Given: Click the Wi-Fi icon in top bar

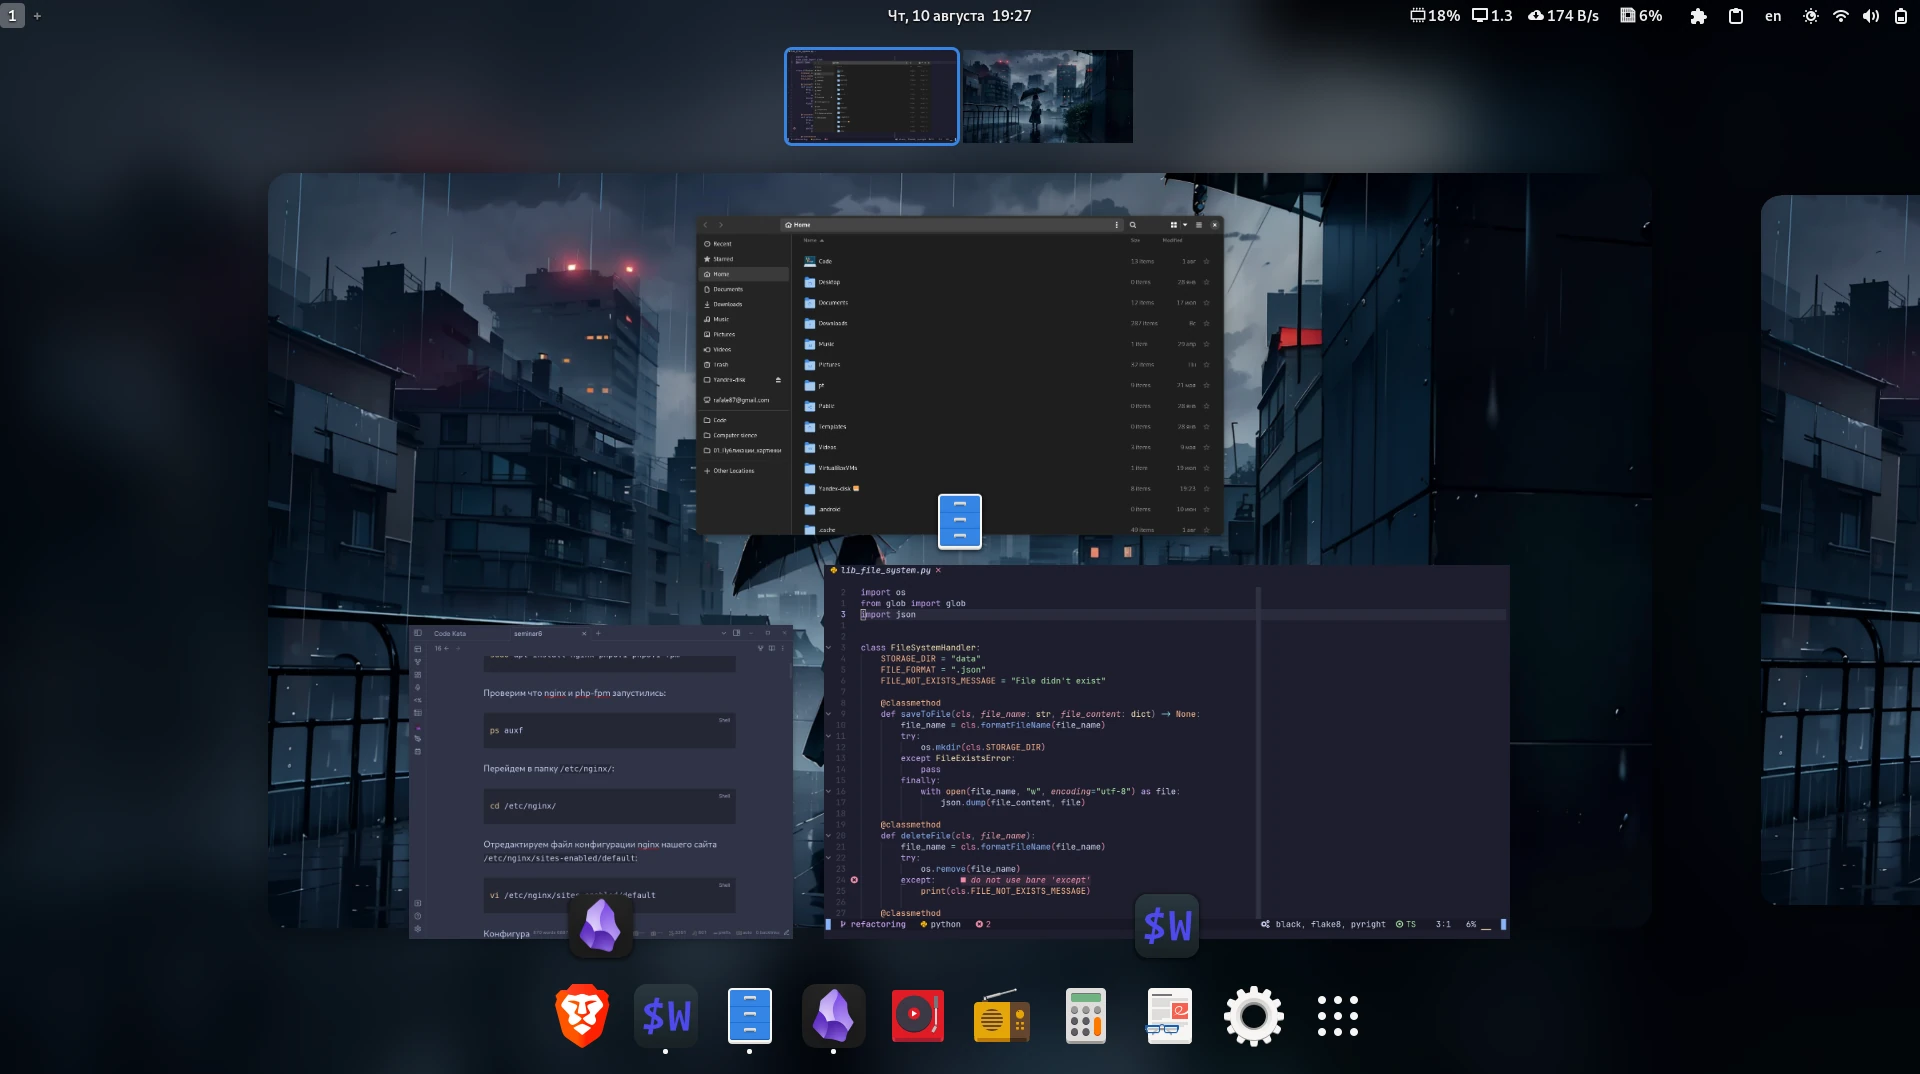Looking at the screenshot, I should click(1841, 16).
